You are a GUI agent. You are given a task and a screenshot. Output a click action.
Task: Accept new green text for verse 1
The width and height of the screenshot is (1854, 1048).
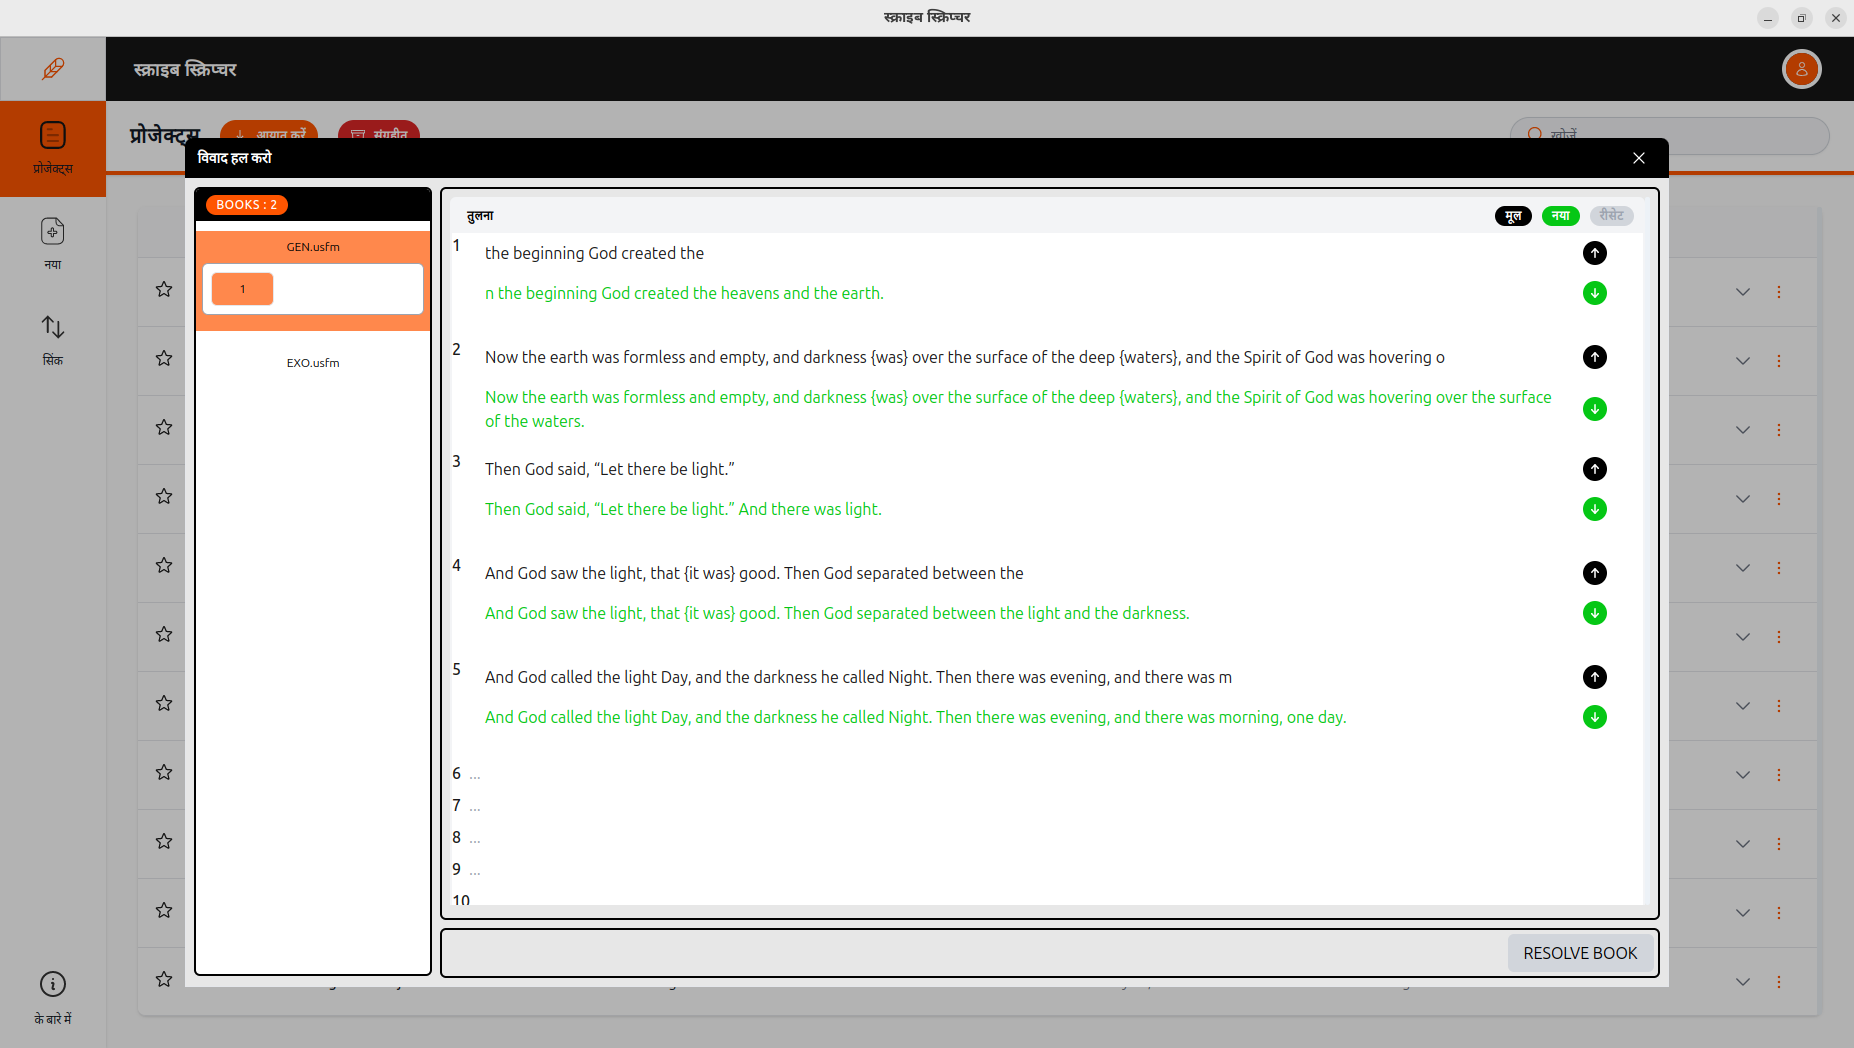[1594, 293]
